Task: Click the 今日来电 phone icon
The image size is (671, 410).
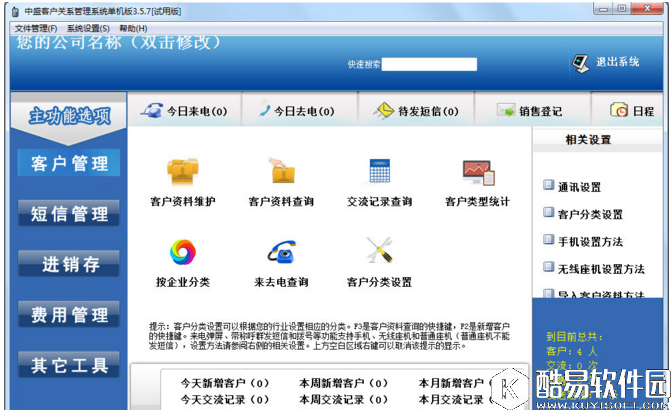Action: click(151, 110)
